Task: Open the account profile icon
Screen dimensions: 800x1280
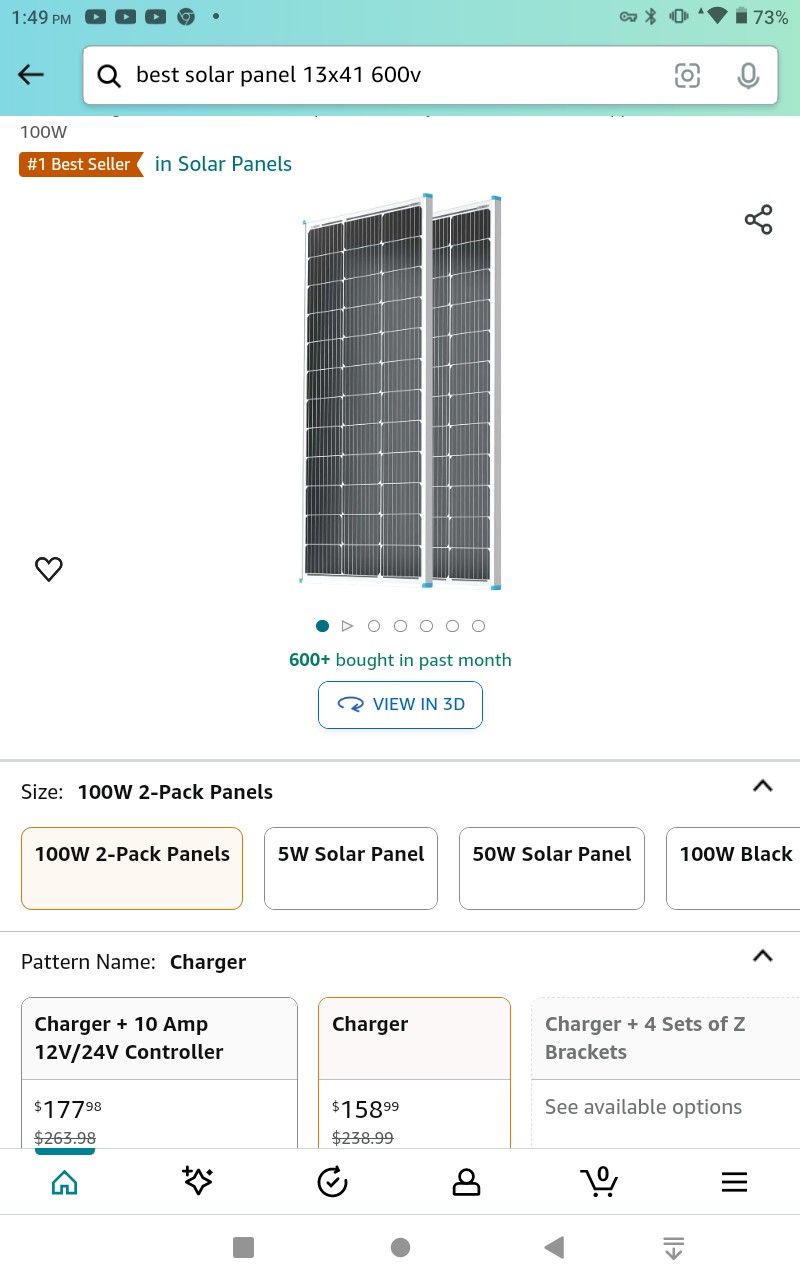Action: [466, 1182]
